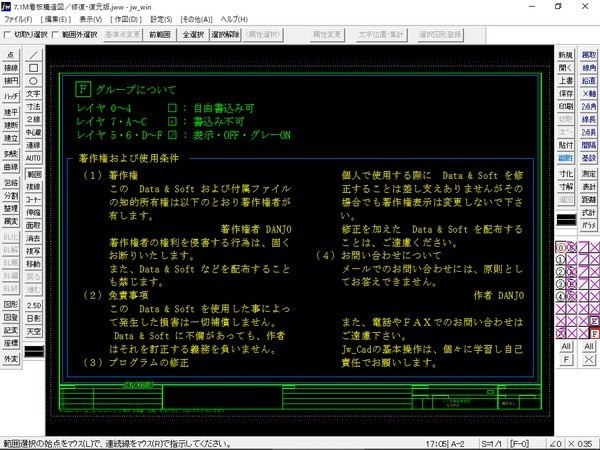Viewport: 600px width, 450px height.
Task: Open the 設定(S) menu
Action: [161, 19]
